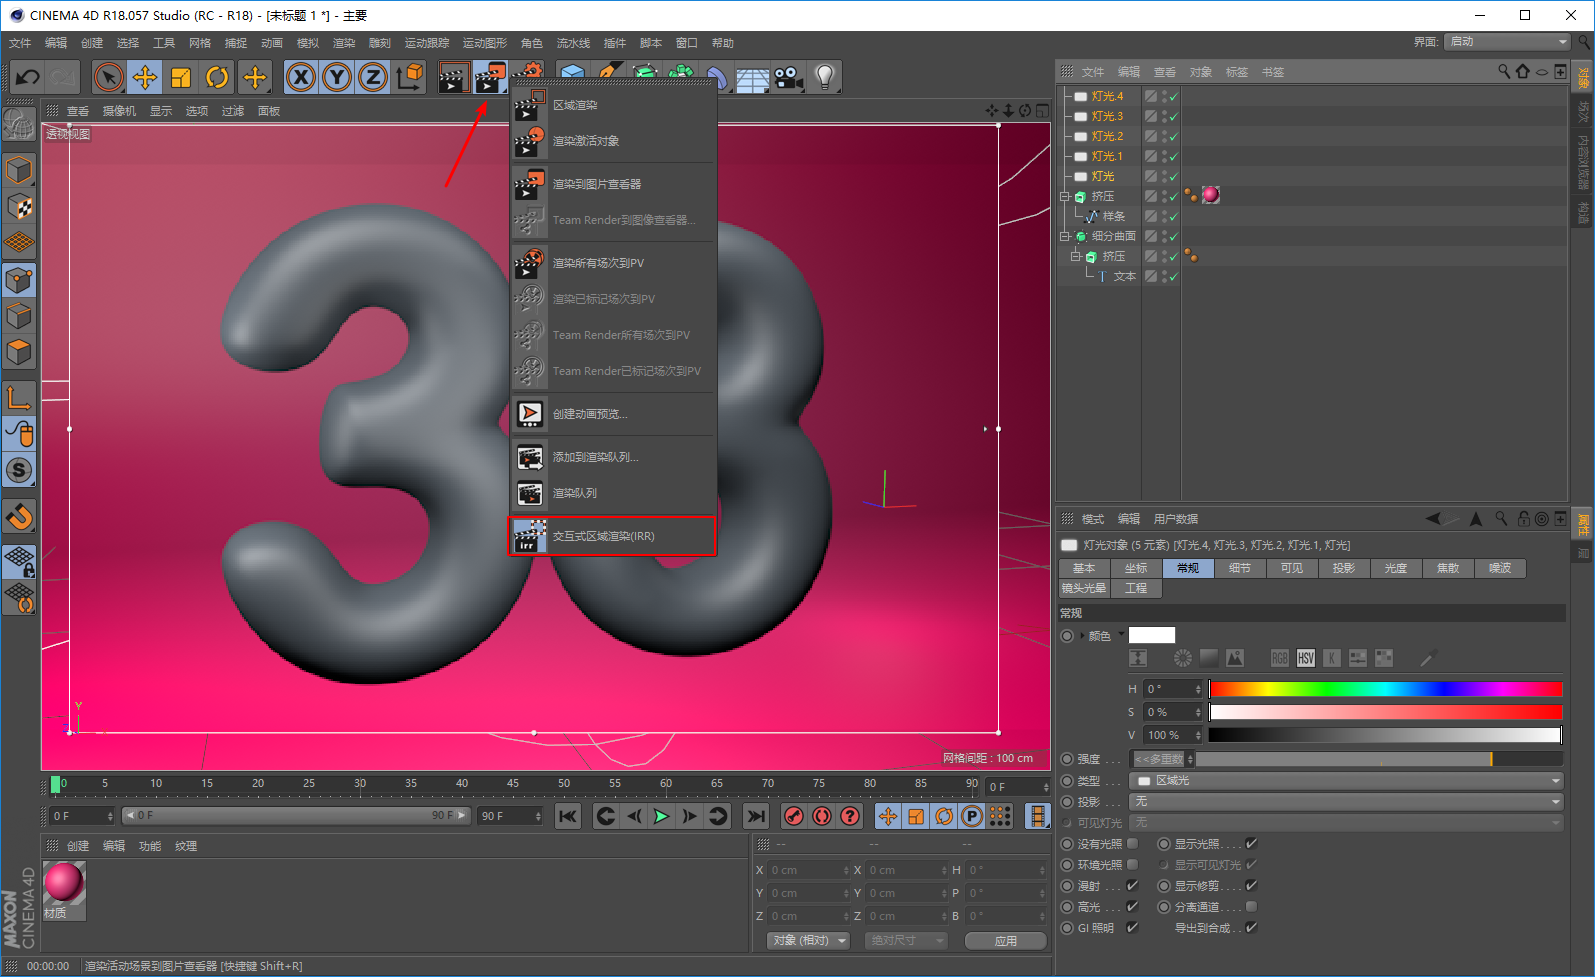Toggle the 显示光照 checkbox
Image resolution: width=1595 pixels, height=977 pixels.
[1252, 843]
